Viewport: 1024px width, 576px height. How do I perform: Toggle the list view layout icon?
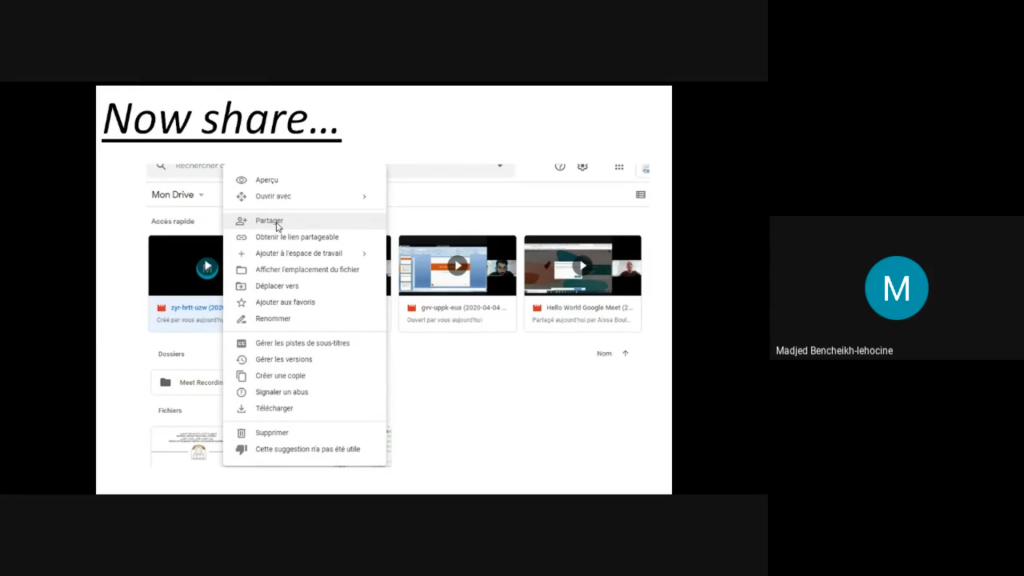point(640,195)
